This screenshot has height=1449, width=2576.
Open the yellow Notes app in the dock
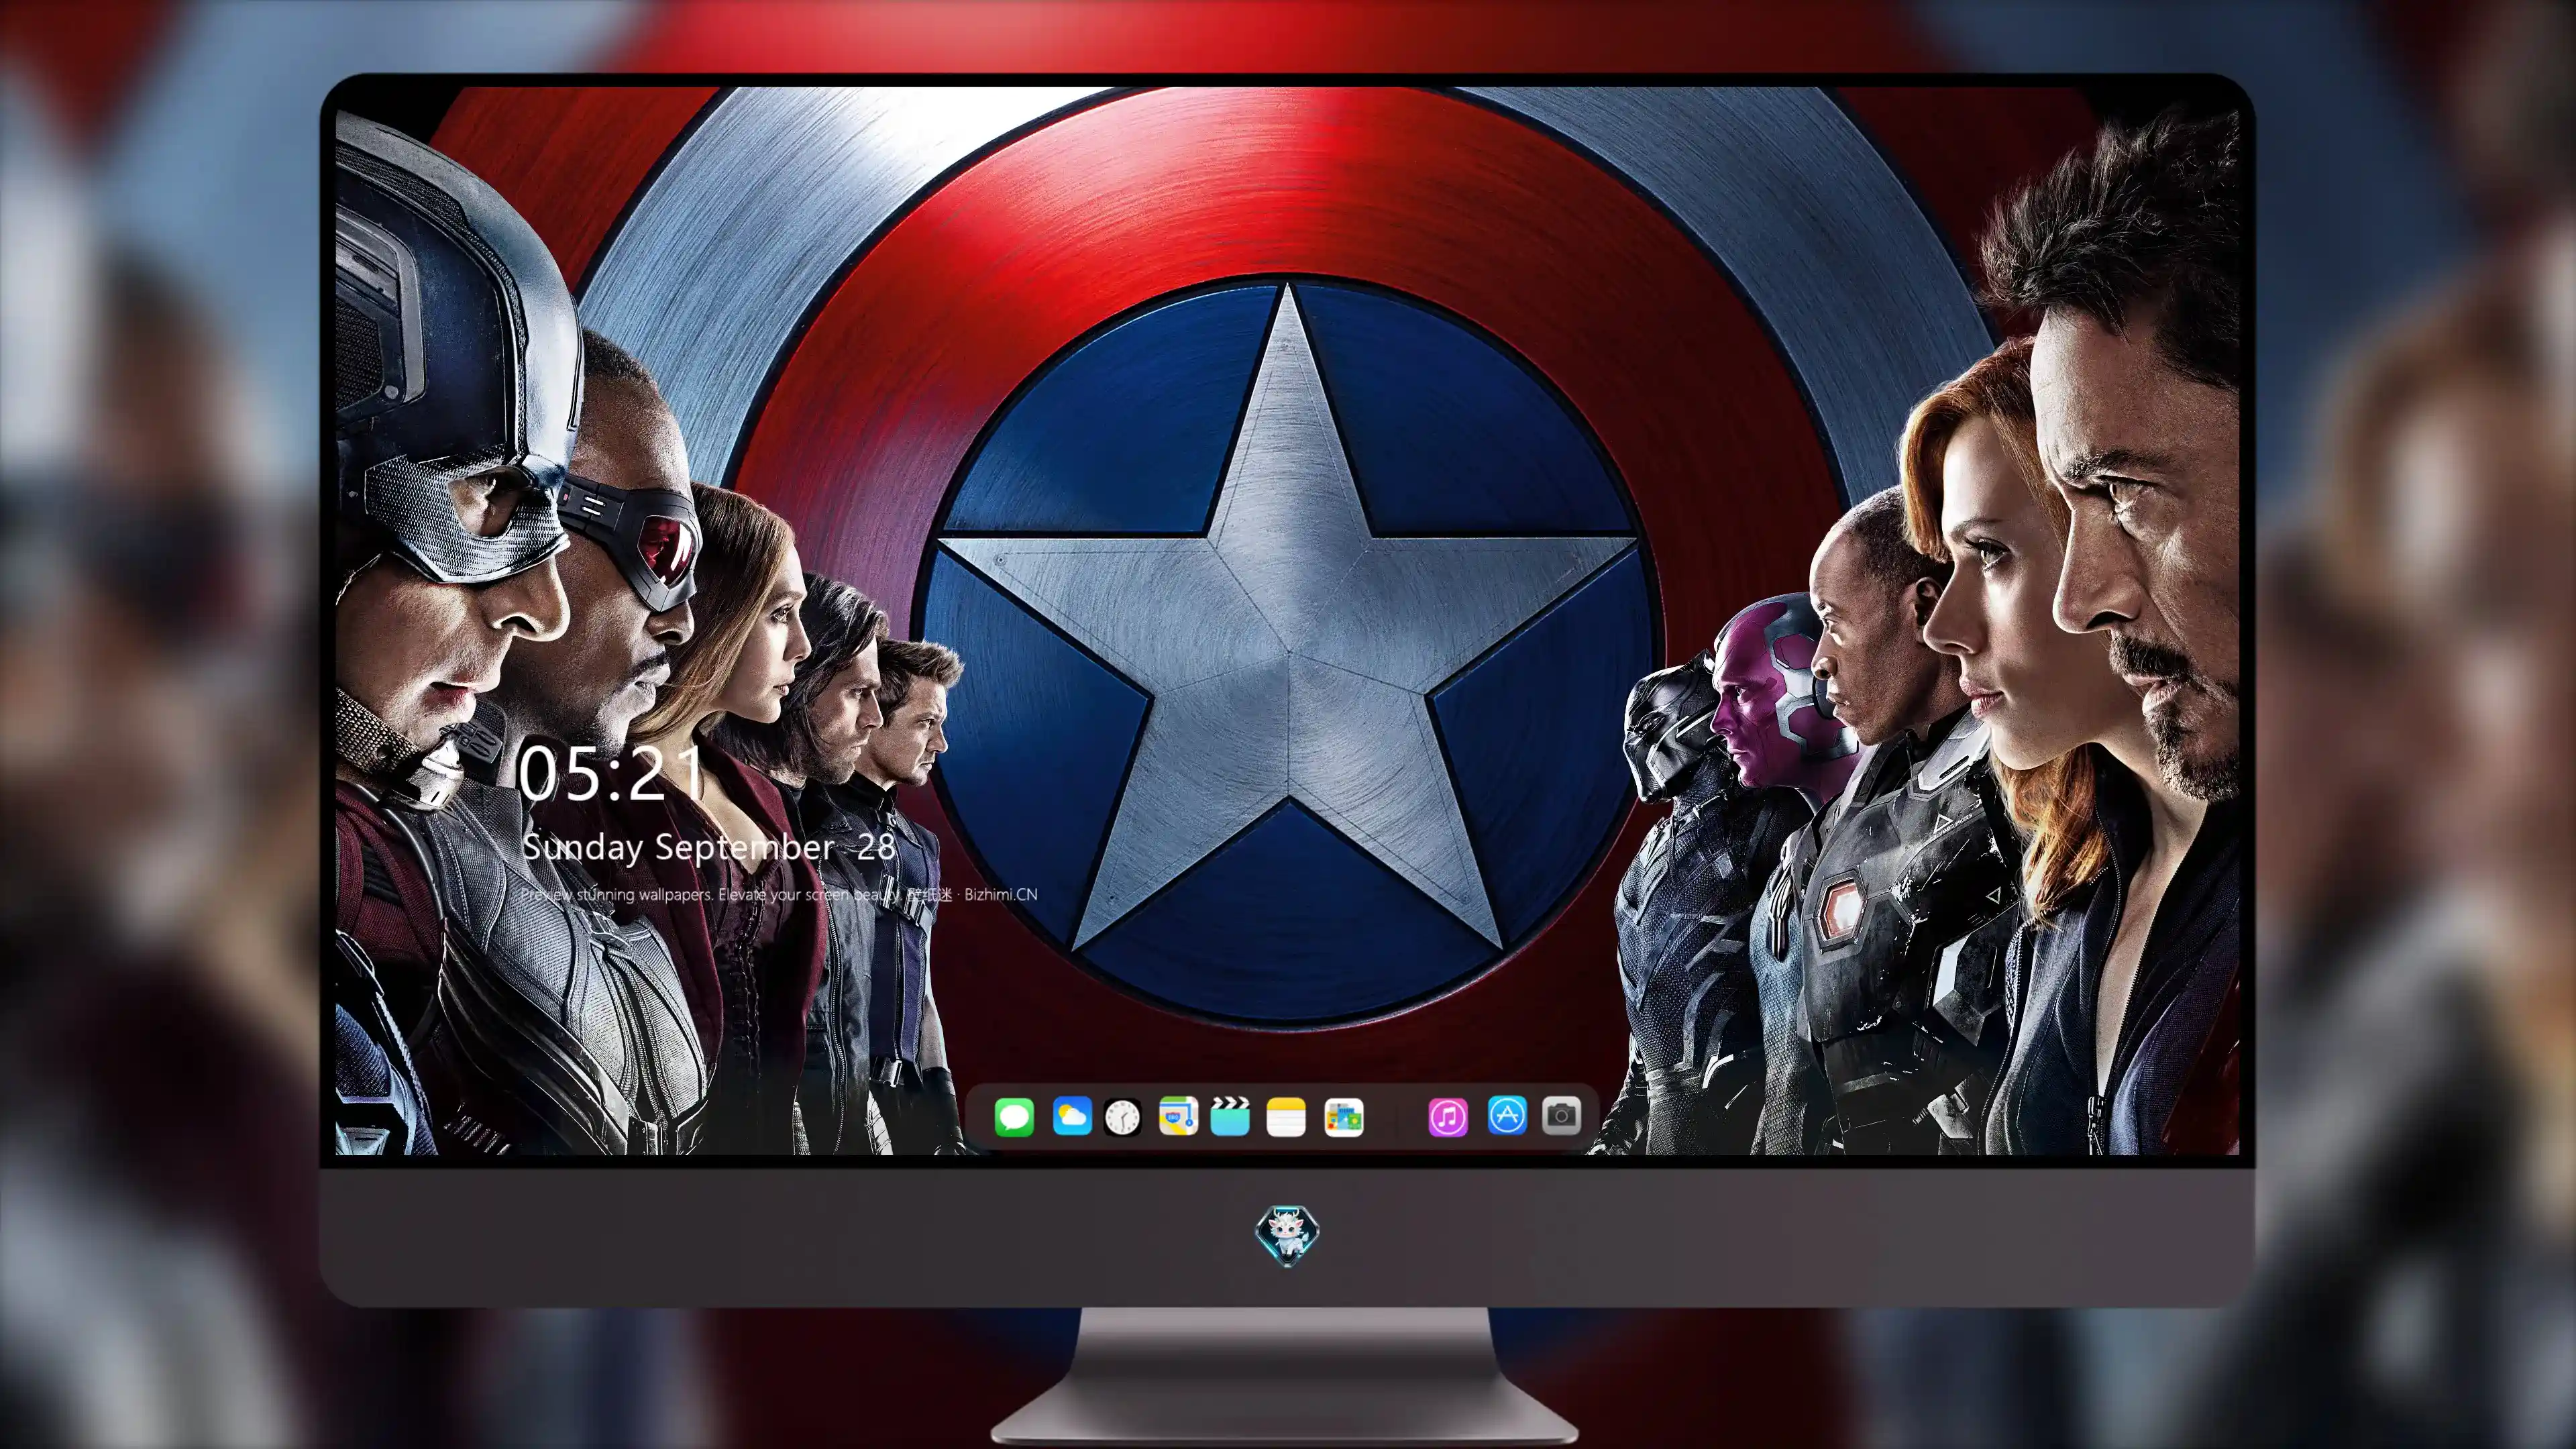[1286, 1117]
